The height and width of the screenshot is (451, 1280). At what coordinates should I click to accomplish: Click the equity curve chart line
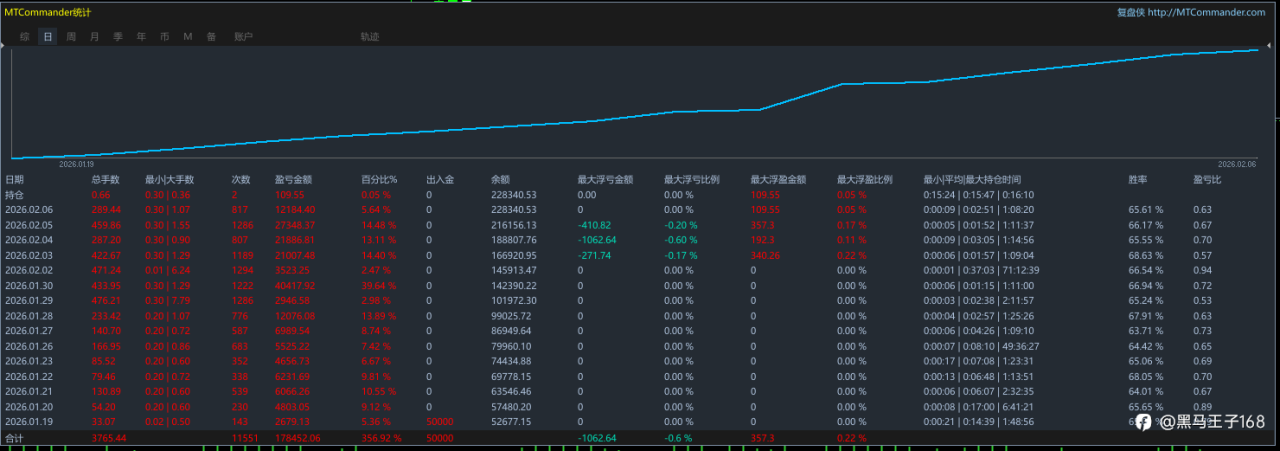pyautogui.click(x=636, y=105)
